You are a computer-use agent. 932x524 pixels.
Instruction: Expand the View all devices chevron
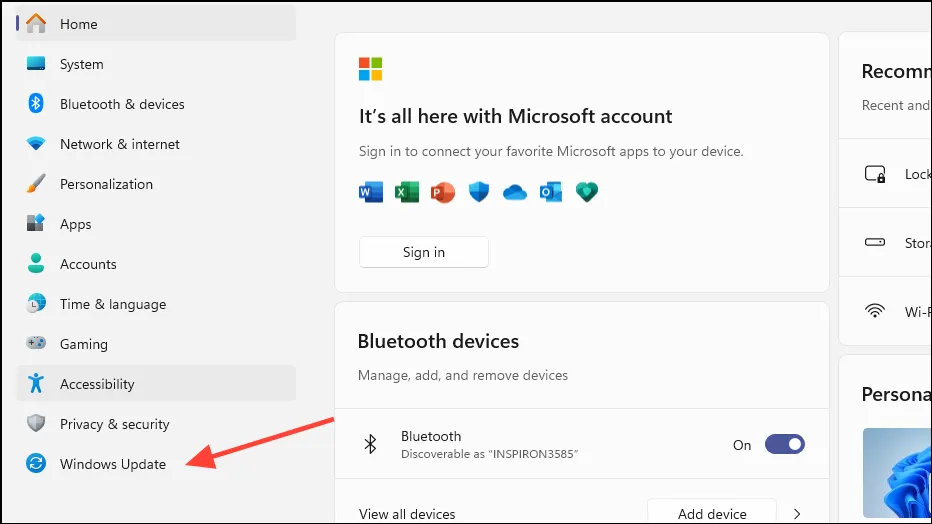[x=797, y=514]
